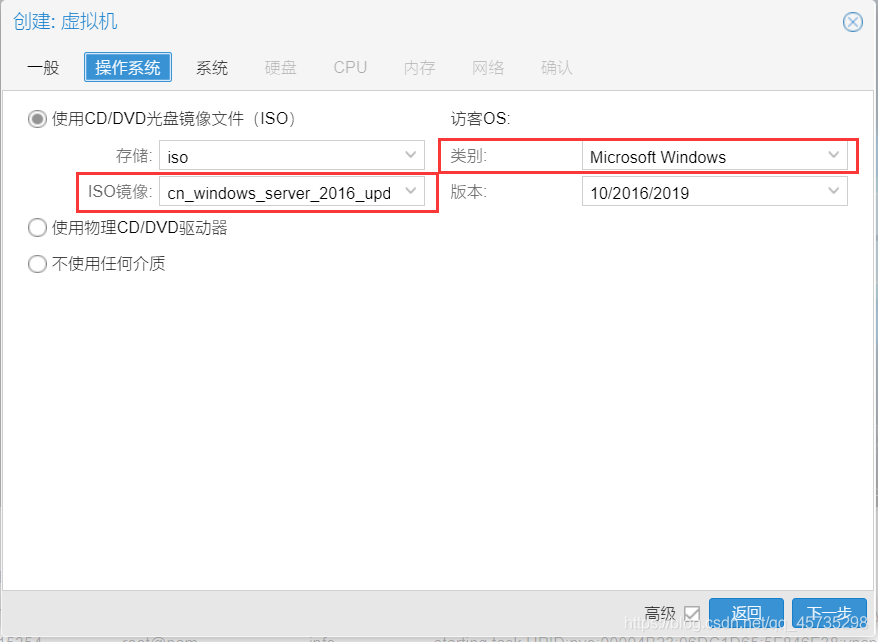Click the 返回 button

pos(746,613)
